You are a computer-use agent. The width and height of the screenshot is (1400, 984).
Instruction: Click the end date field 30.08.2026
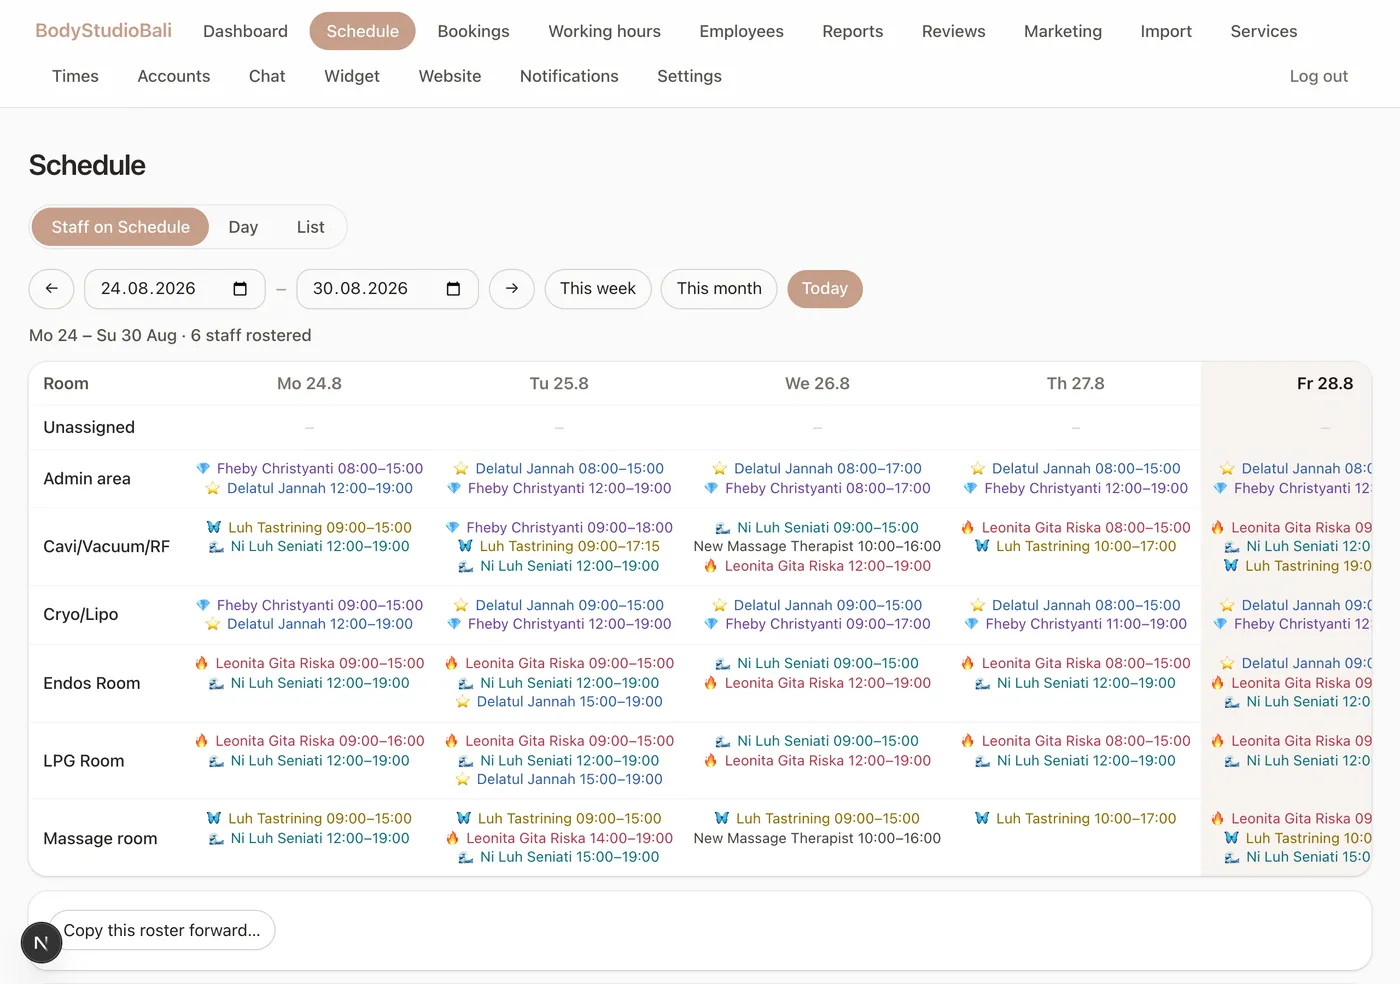[388, 289]
